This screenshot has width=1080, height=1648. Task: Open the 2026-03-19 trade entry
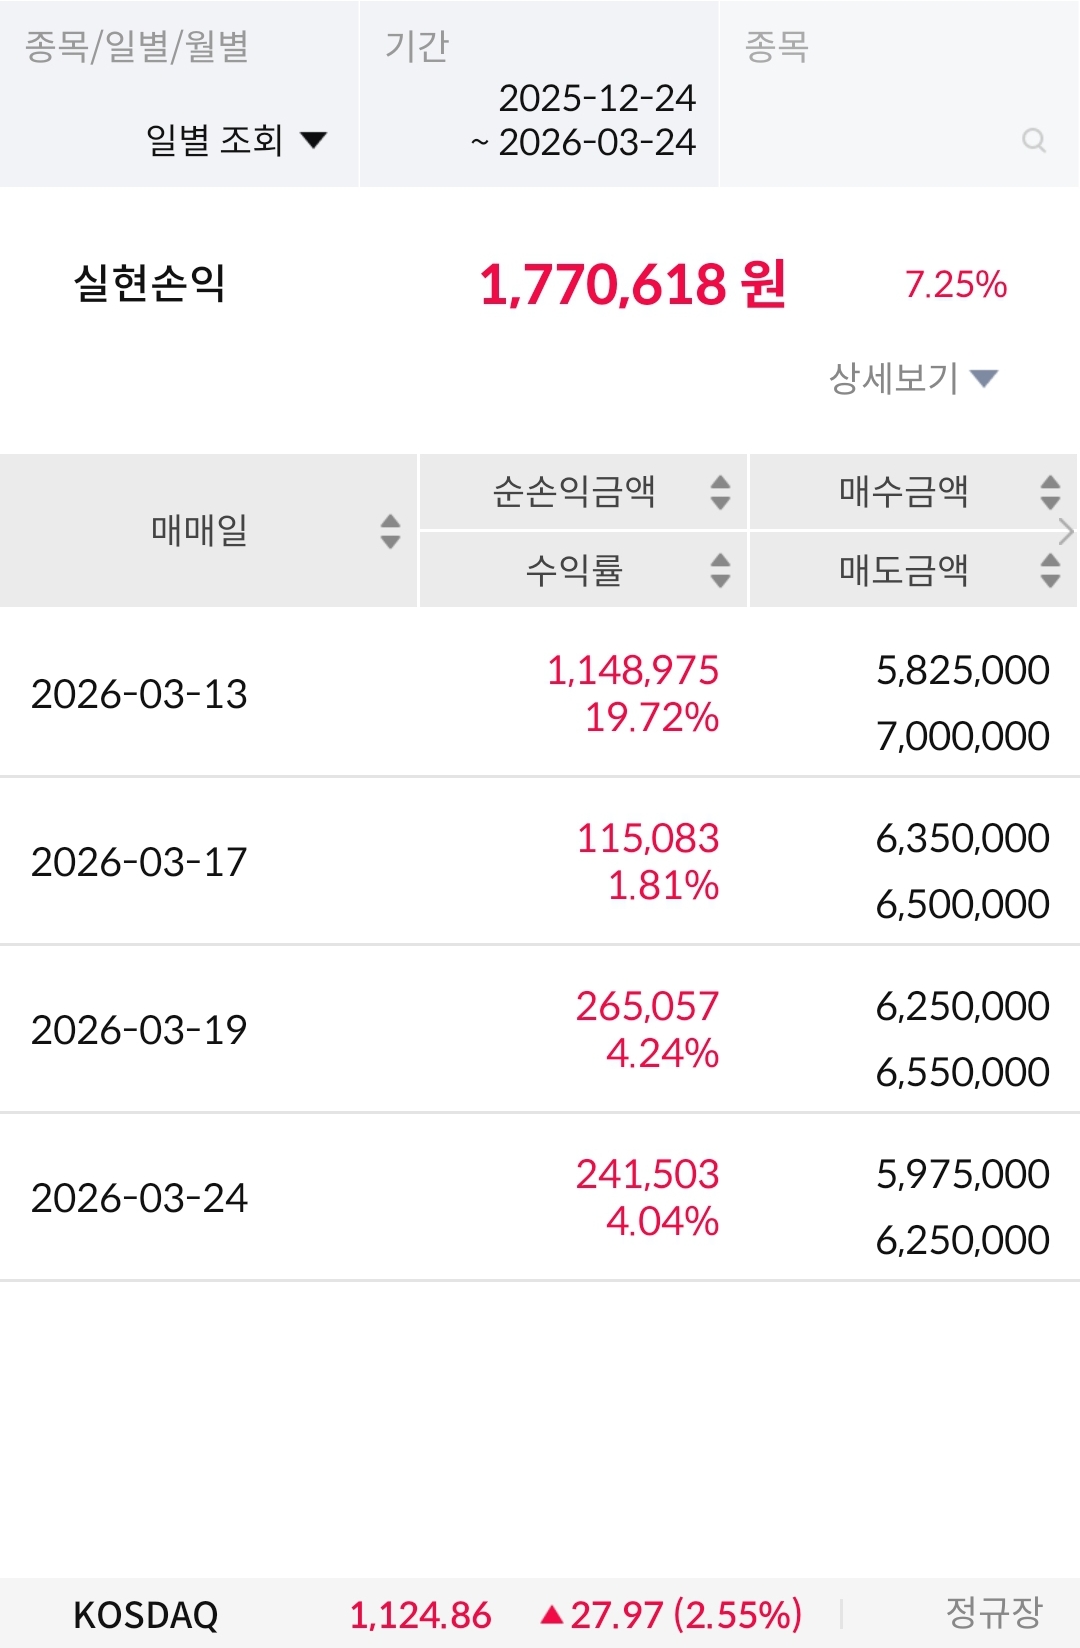click(x=540, y=1029)
